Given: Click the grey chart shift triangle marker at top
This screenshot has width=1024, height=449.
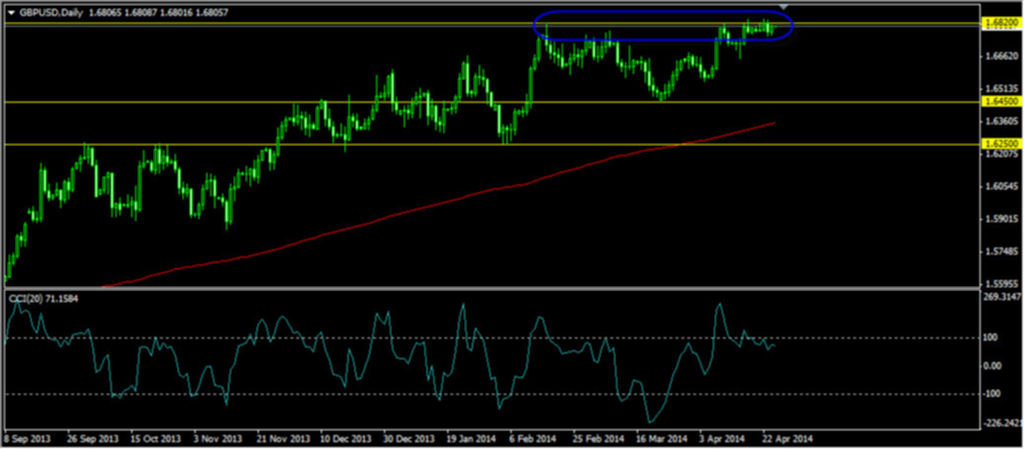Looking at the screenshot, I should tap(786, 7).
